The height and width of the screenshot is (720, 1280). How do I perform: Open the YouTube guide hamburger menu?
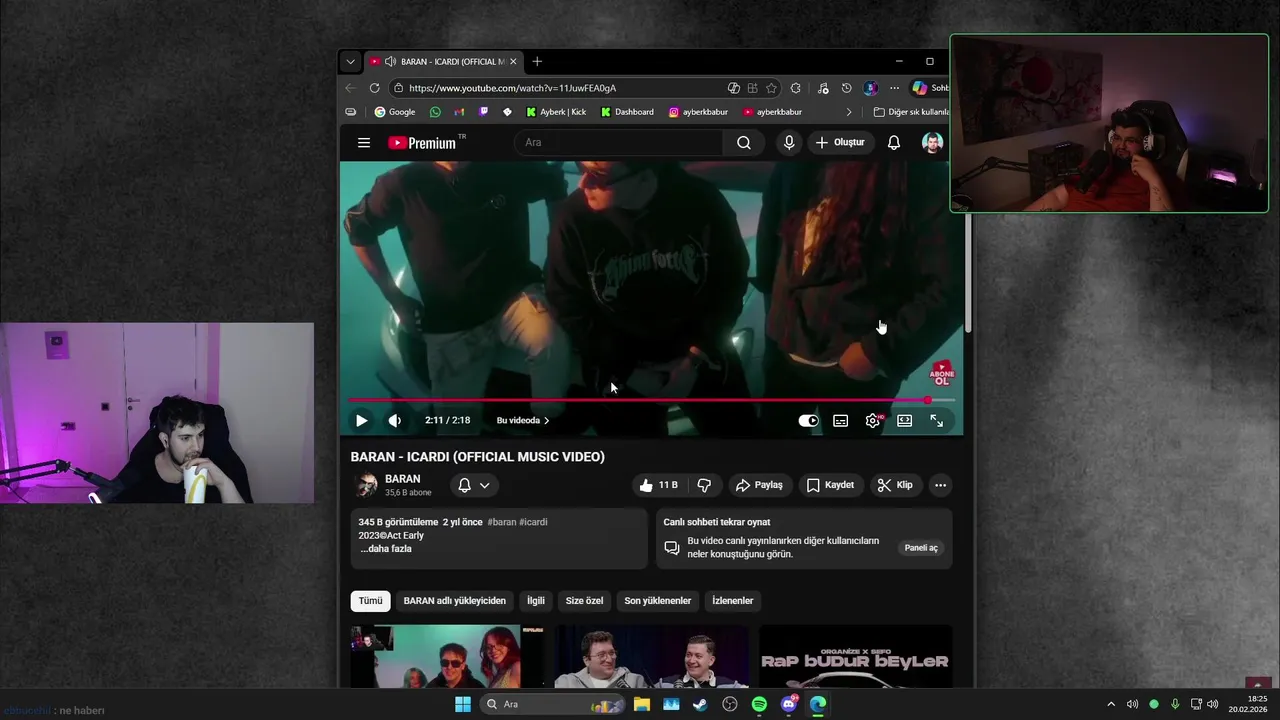click(364, 143)
